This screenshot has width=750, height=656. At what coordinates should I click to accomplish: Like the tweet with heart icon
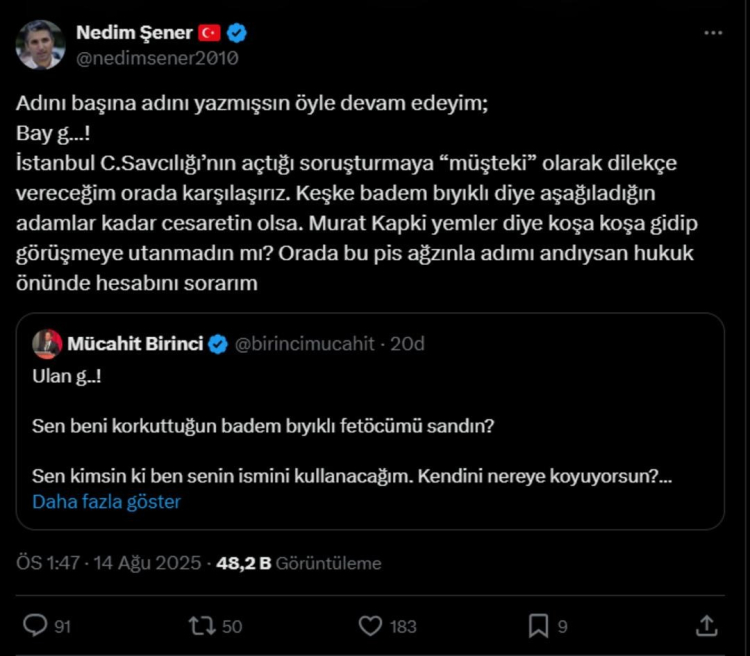pyautogui.click(x=371, y=626)
